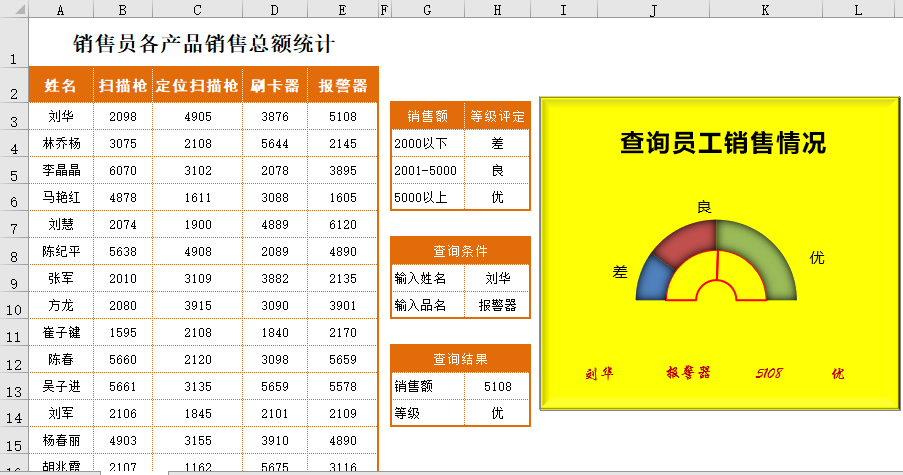Click the 定位扫描枪 table header cell

197,86
